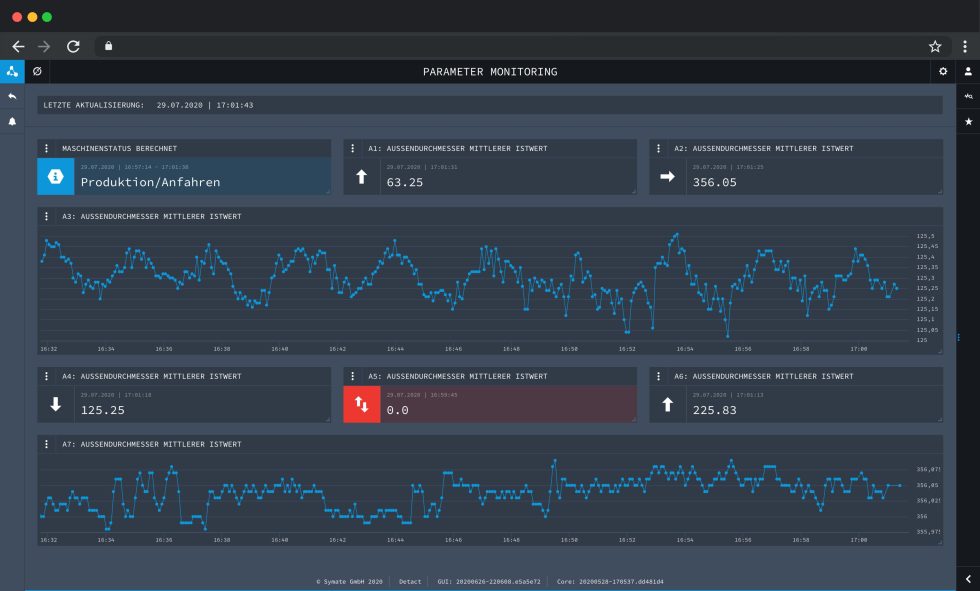Open settings gear in Parameter Monitoring header

[942, 72]
